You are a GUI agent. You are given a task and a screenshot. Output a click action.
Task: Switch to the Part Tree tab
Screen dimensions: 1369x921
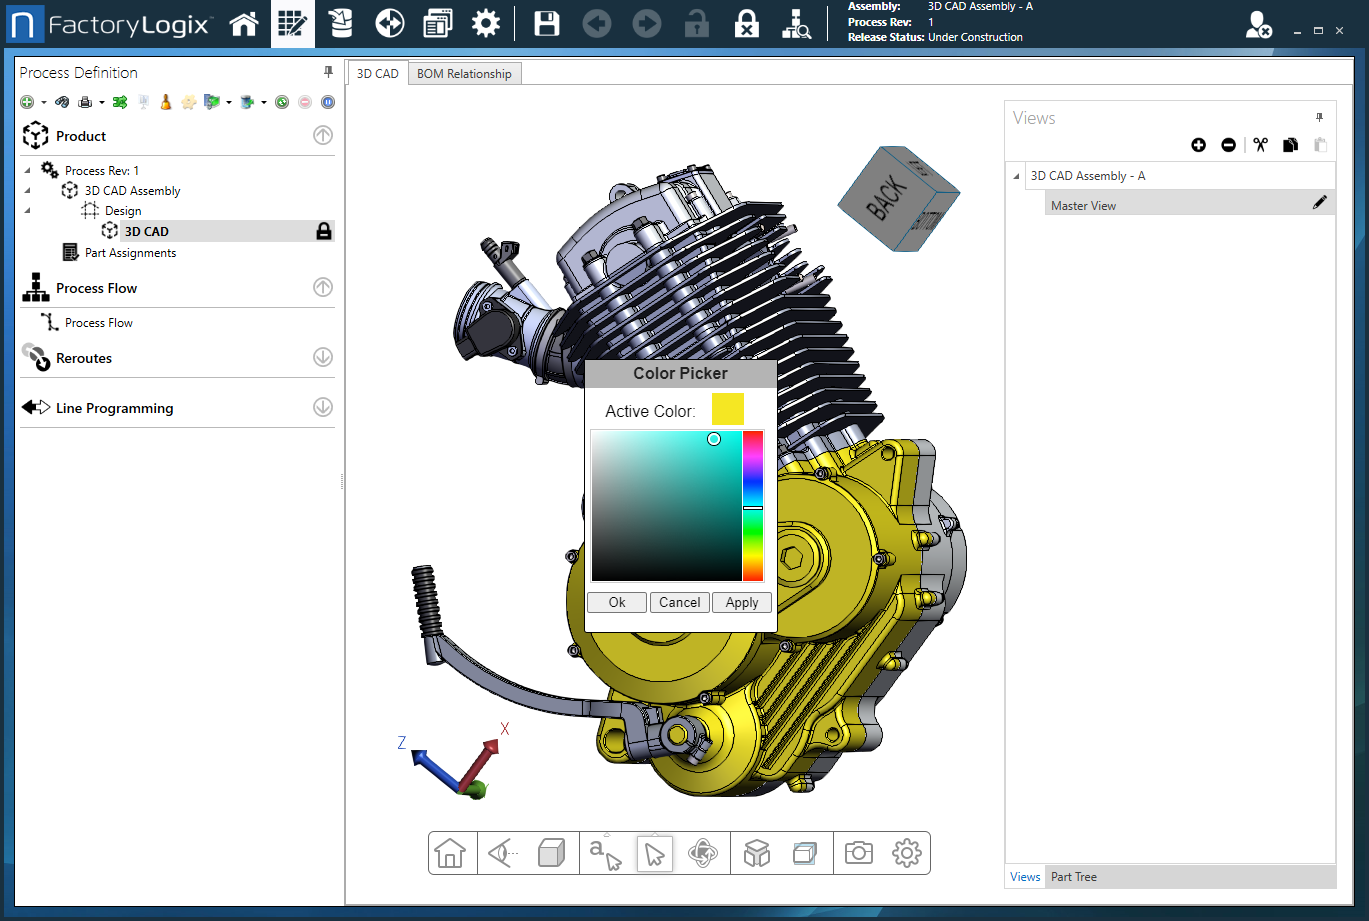pyautogui.click(x=1073, y=877)
